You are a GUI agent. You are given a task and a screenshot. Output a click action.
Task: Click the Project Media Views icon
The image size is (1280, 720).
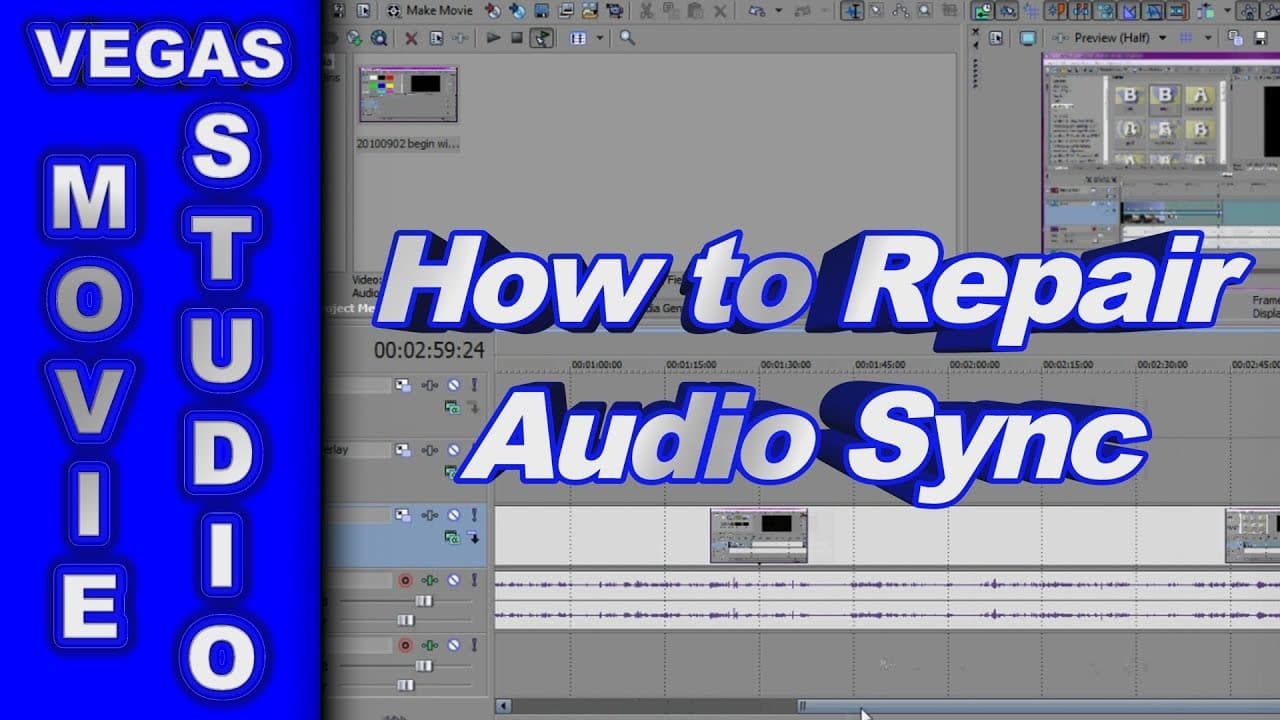point(578,38)
